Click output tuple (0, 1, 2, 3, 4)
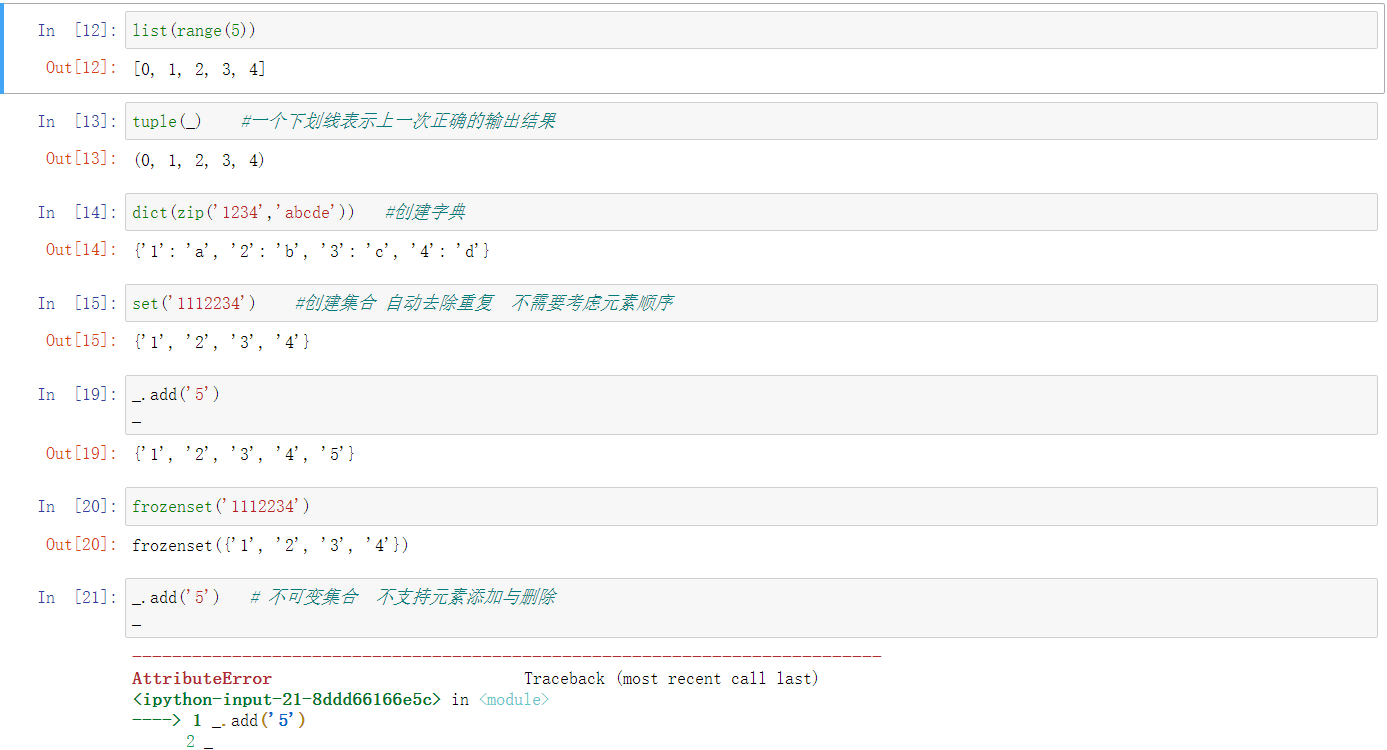The height and width of the screenshot is (750, 1387). (199, 160)
